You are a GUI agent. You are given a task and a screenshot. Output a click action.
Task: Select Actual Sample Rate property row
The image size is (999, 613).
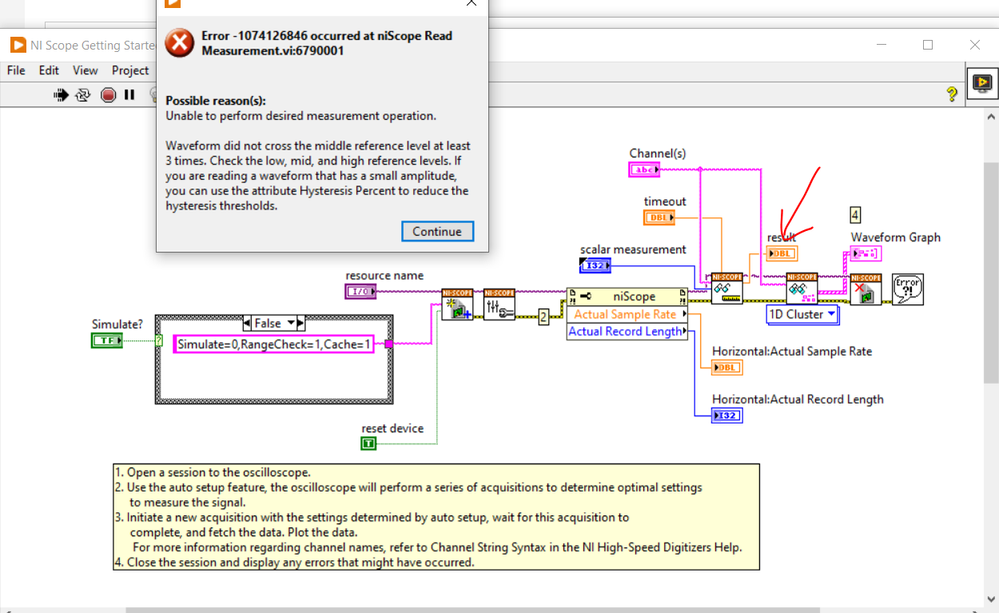[627, 314]
